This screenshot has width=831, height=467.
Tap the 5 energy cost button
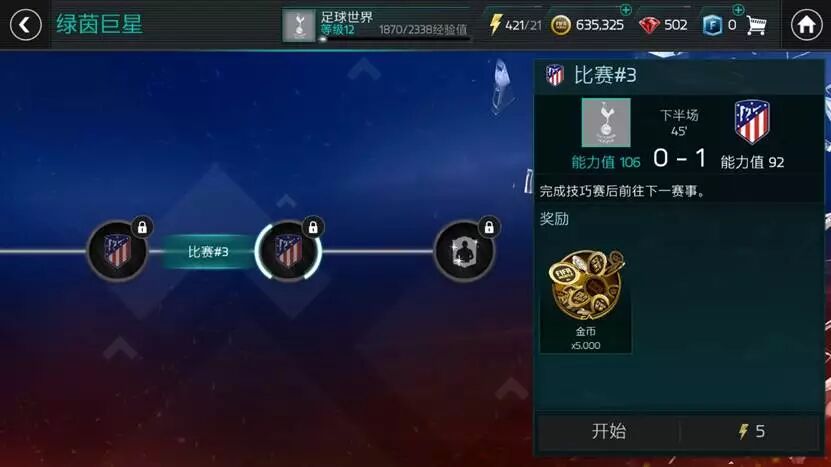[x=750, y=431]
